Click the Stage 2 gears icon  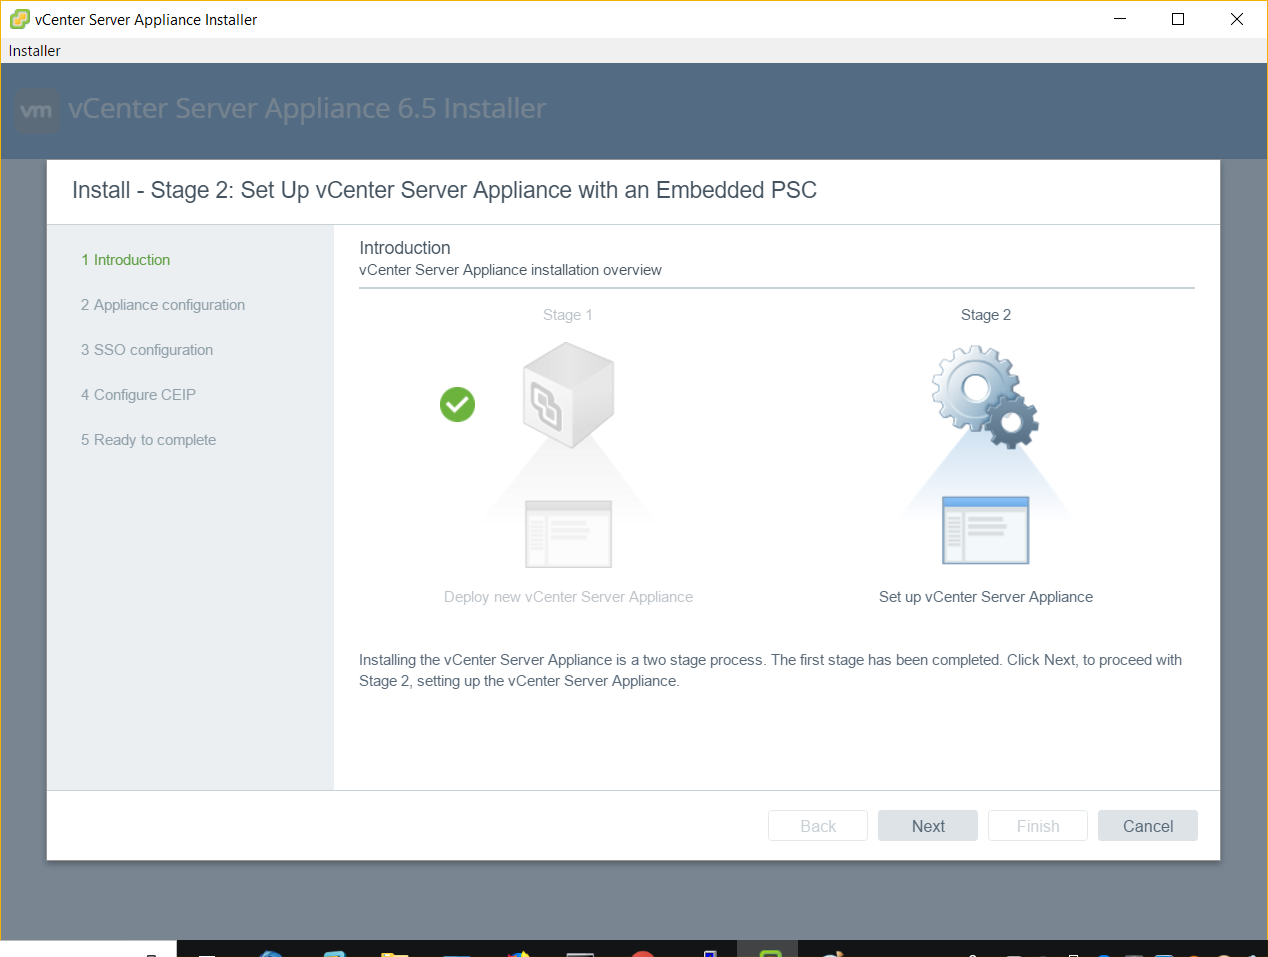(x=986, y=396)
